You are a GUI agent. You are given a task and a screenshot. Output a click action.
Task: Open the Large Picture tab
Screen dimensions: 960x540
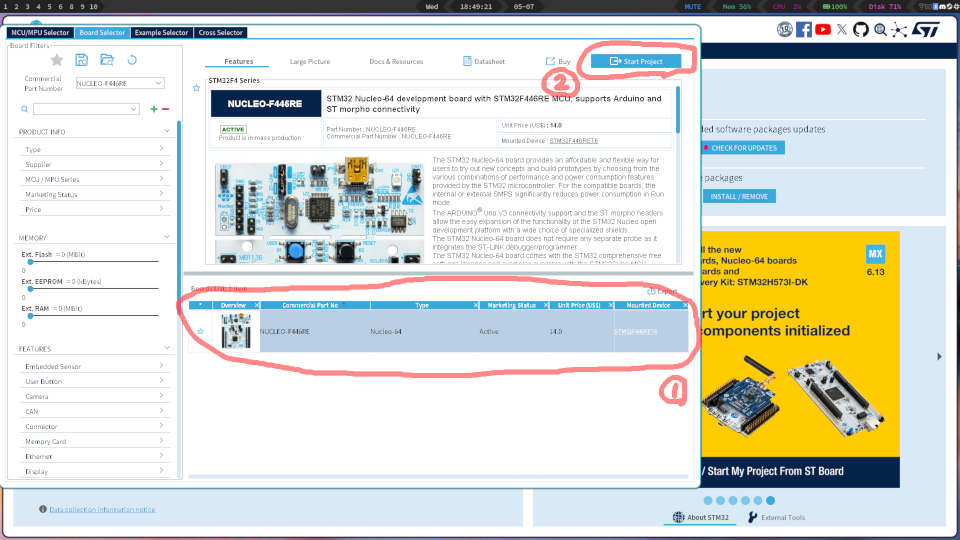(x=310, y=61)
